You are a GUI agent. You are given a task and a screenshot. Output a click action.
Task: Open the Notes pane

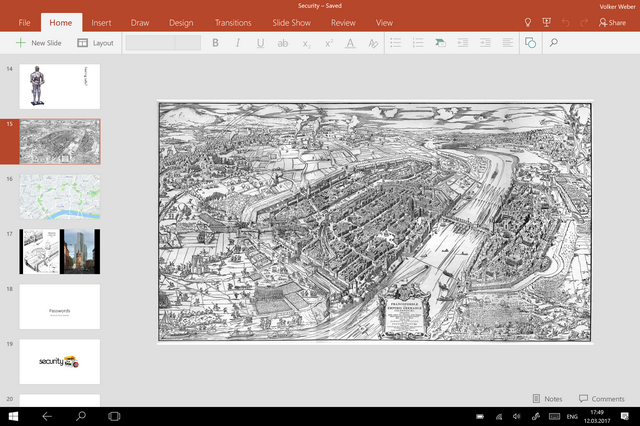(547, 399)
